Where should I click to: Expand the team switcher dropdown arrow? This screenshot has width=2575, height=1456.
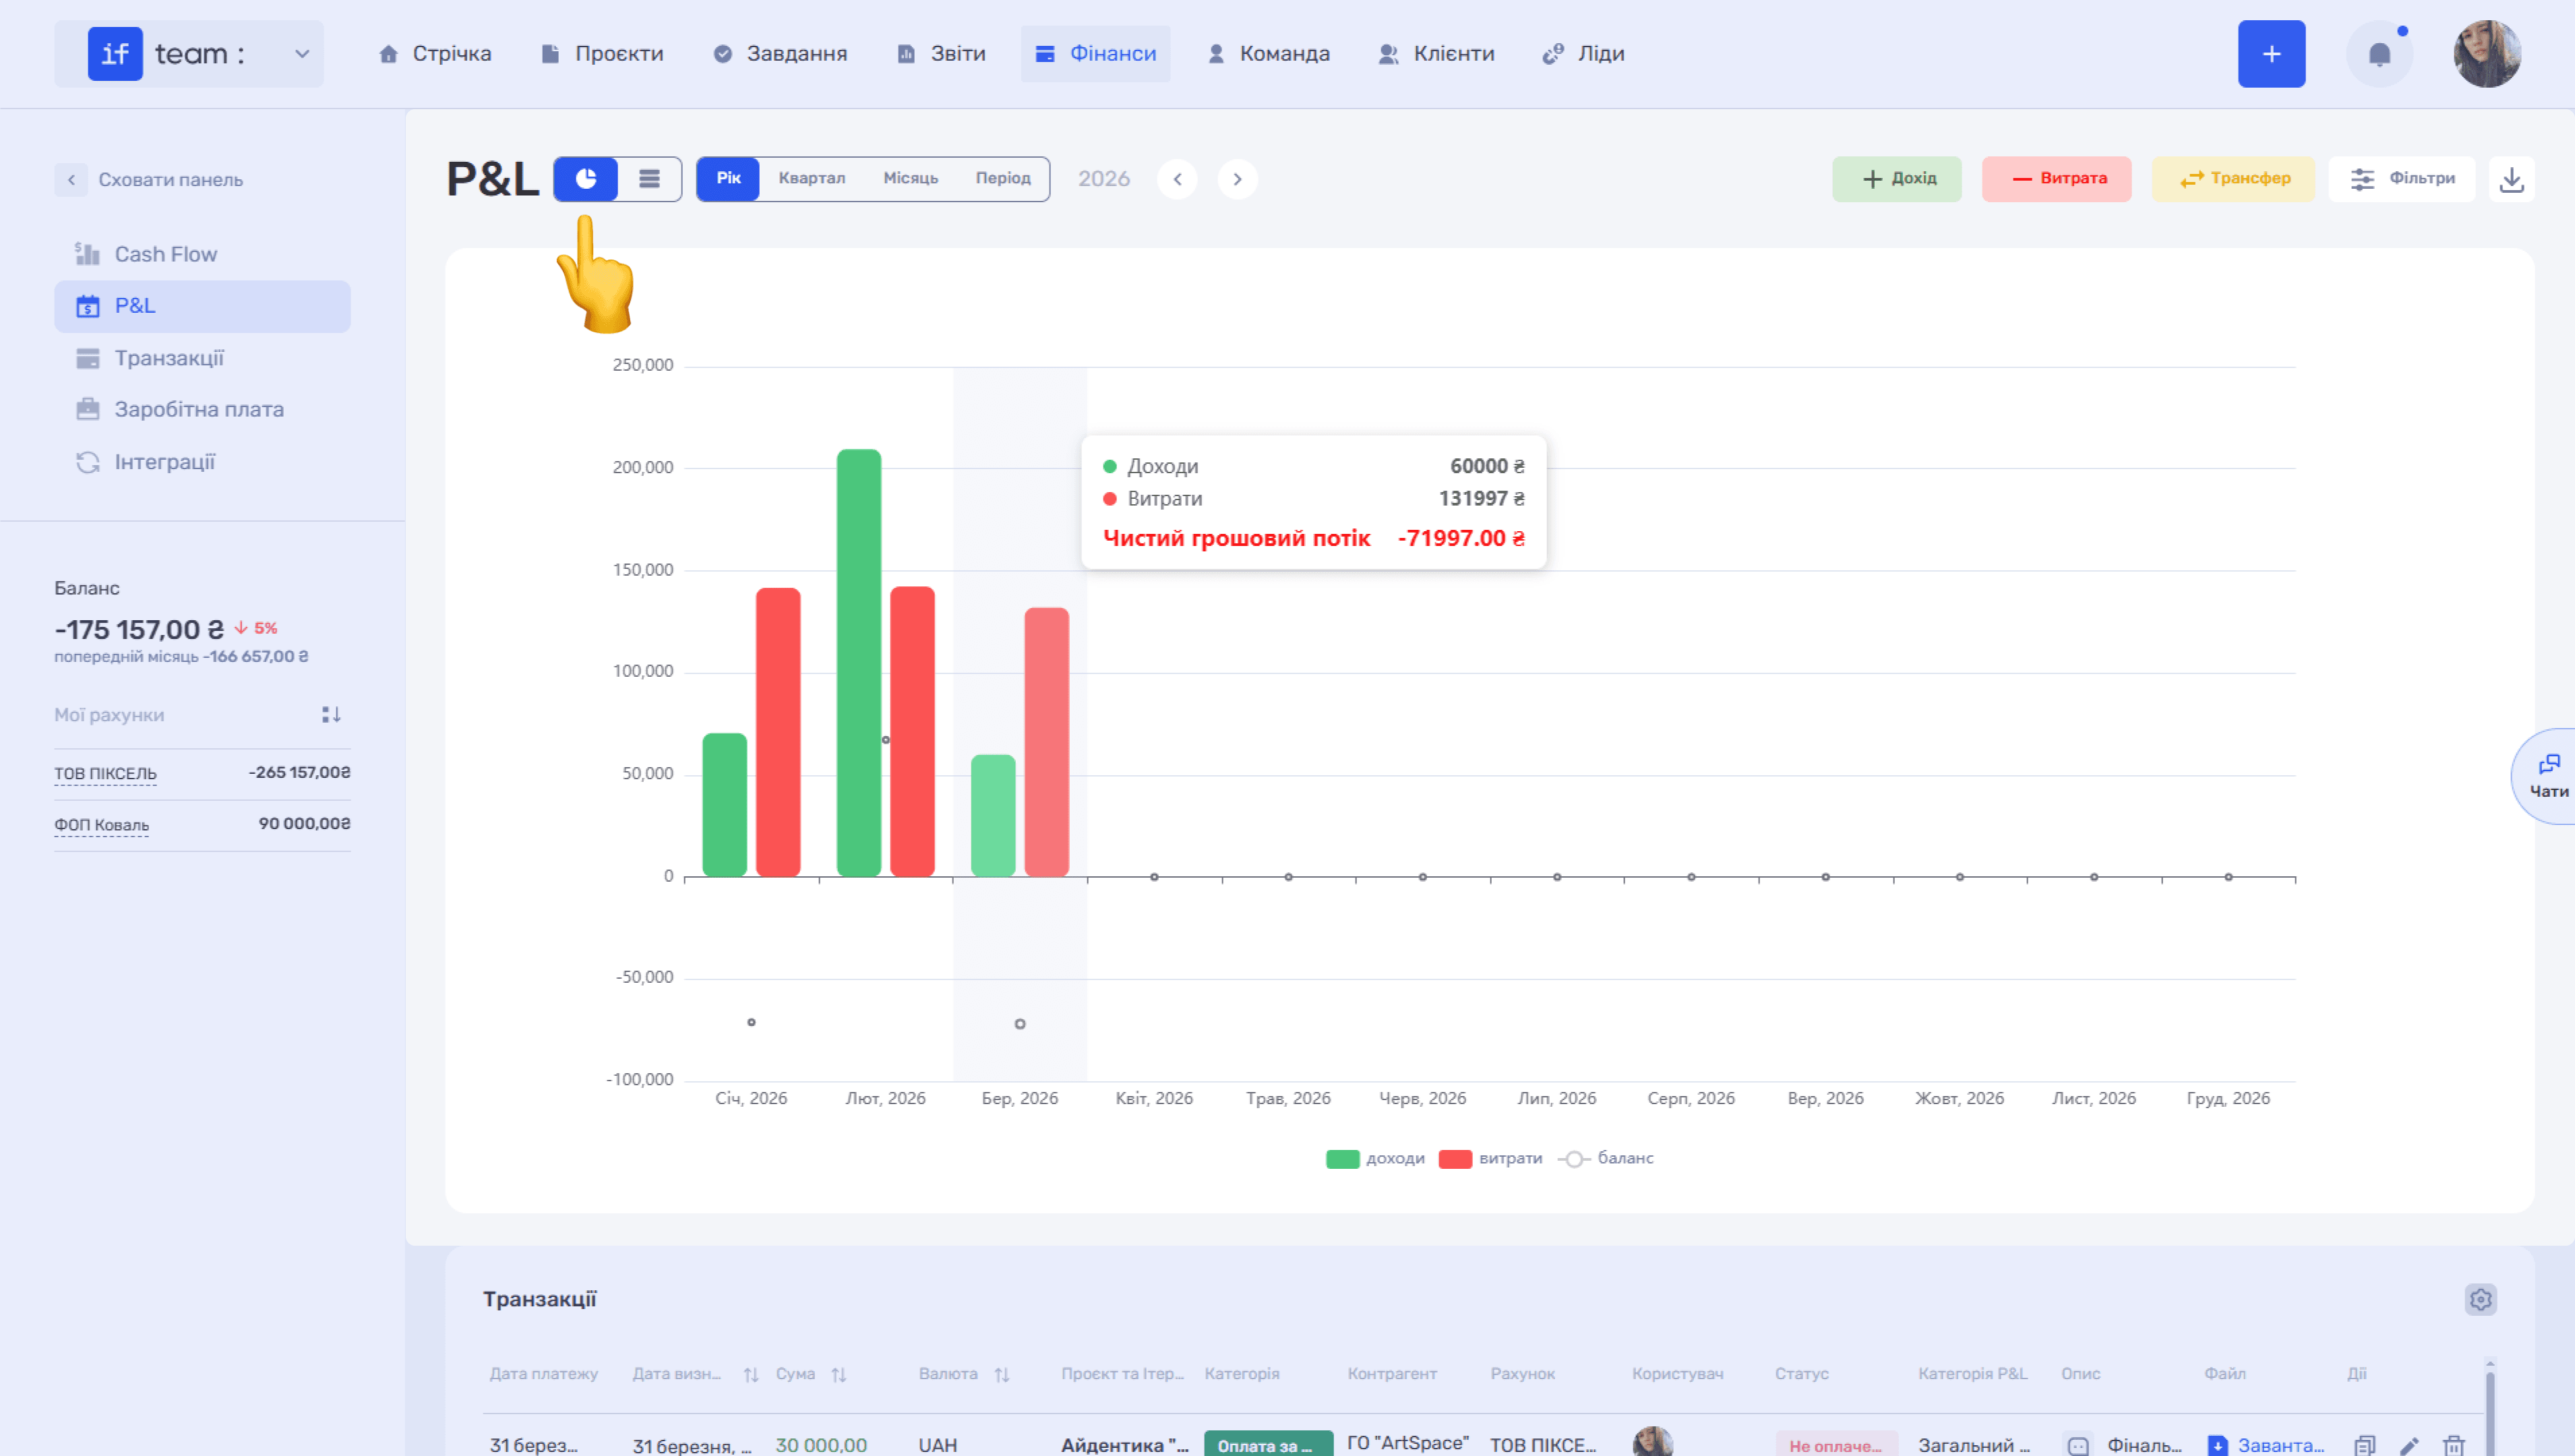302,54
